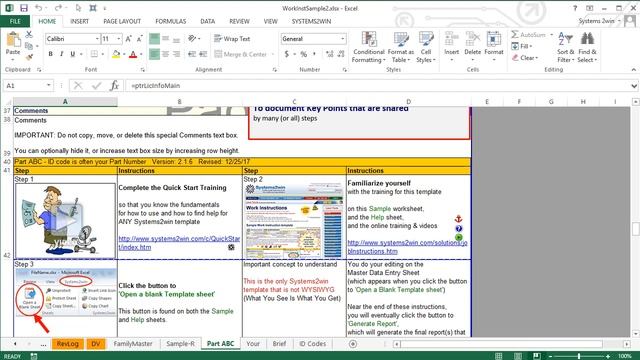
Task: Switch to the ID Codes sheet tab
Action: (x=313, y=344)
